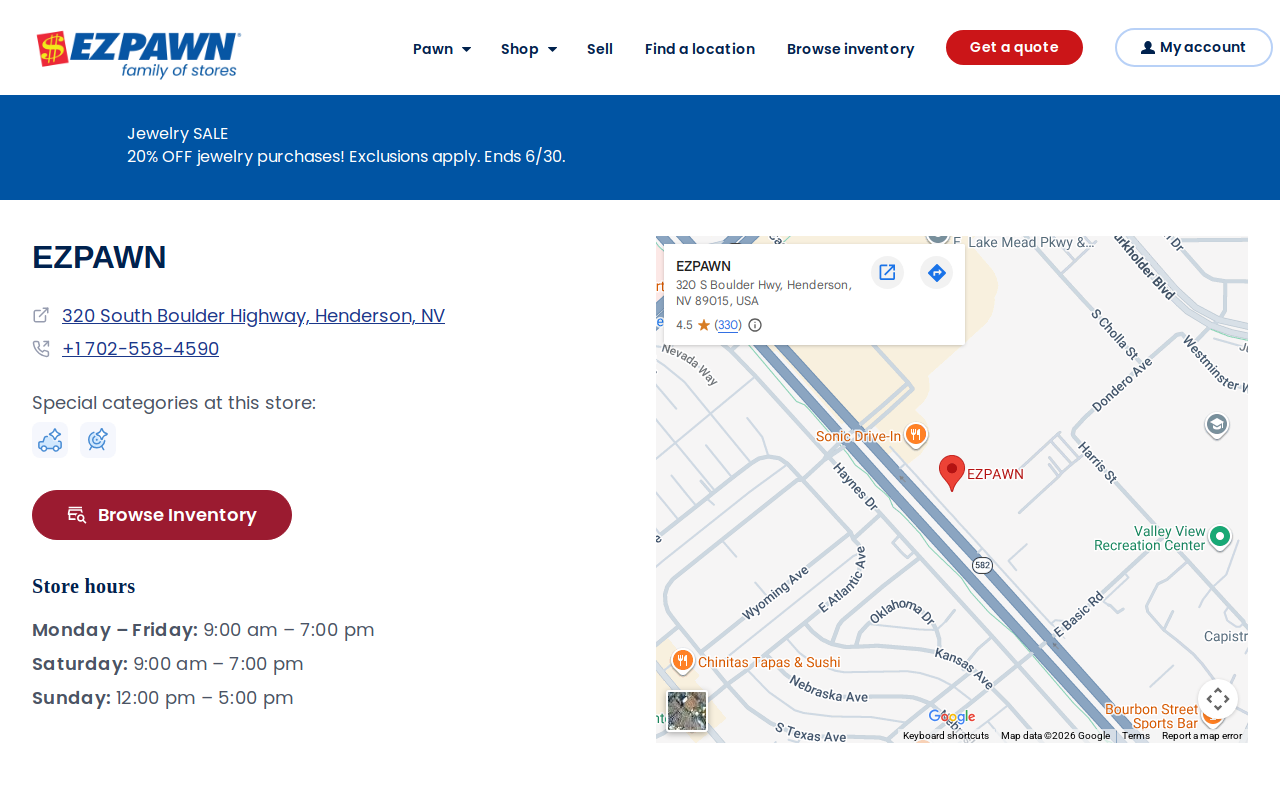The height and width of the screenshot is (800, 1280).
Task: Open the 320 South Boulder Highway address link
Action: 253,315
